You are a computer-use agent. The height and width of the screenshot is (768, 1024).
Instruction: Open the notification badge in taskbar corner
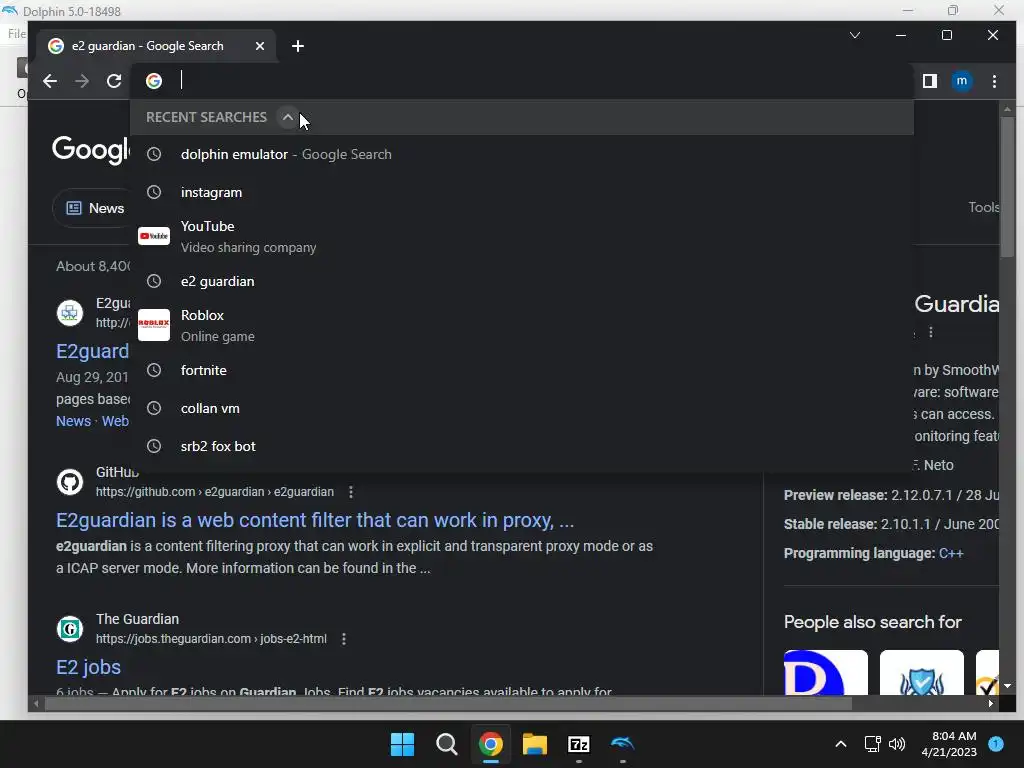[x=996, y=744]
